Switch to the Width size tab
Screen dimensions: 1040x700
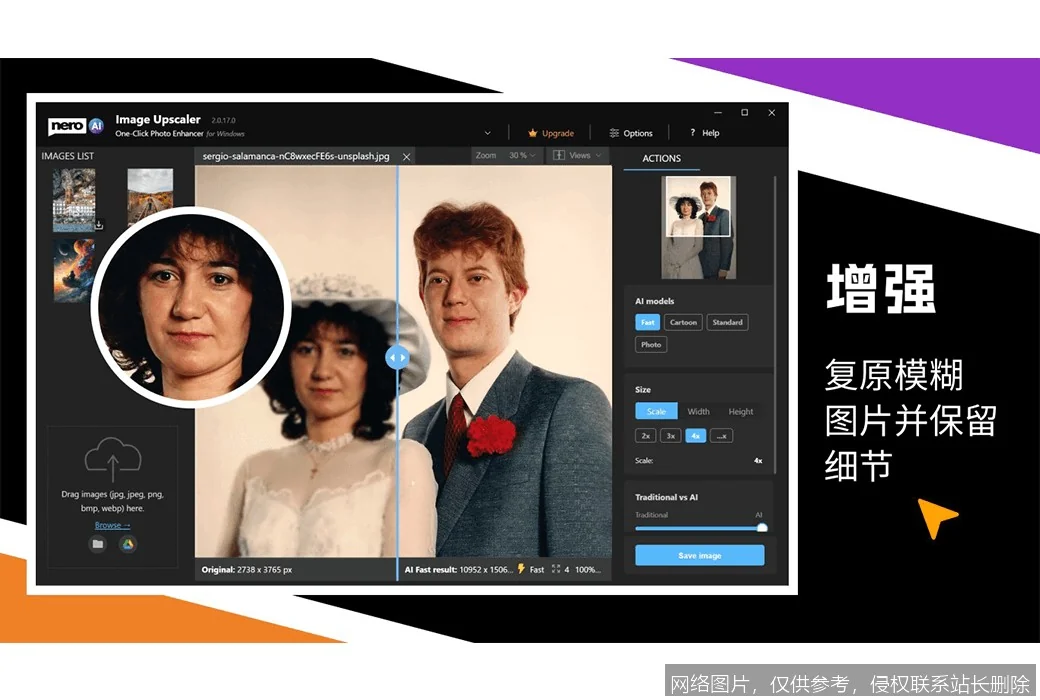[698, 411]
